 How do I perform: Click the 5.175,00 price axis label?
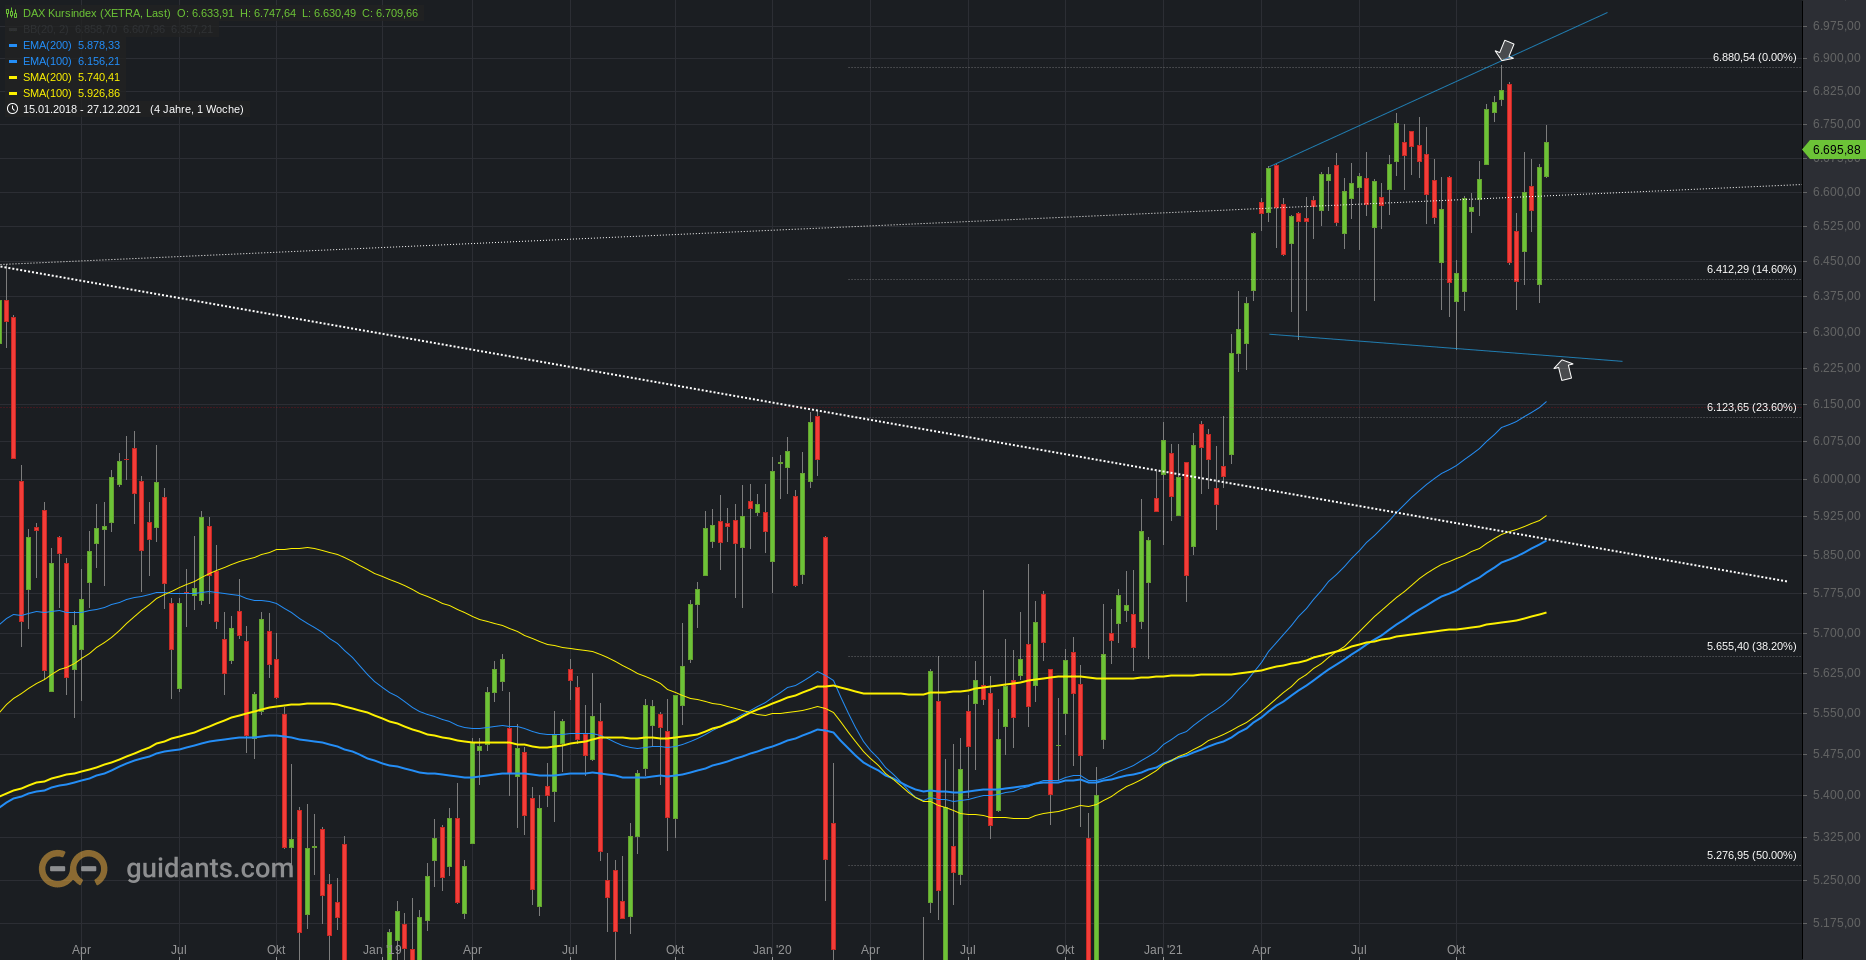(1836, 922)
